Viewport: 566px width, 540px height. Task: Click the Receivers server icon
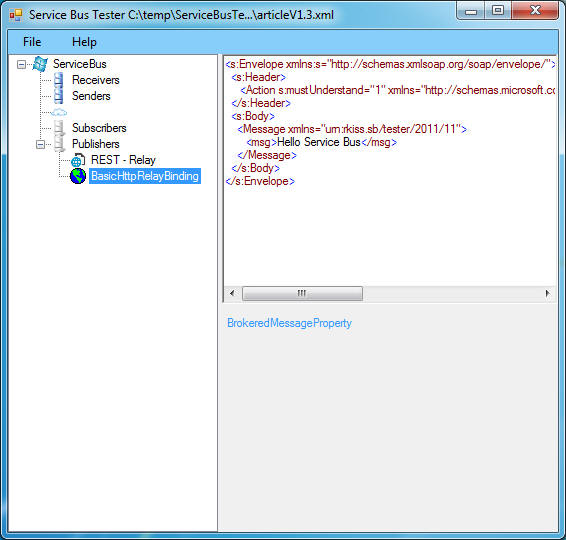(58, 80)
